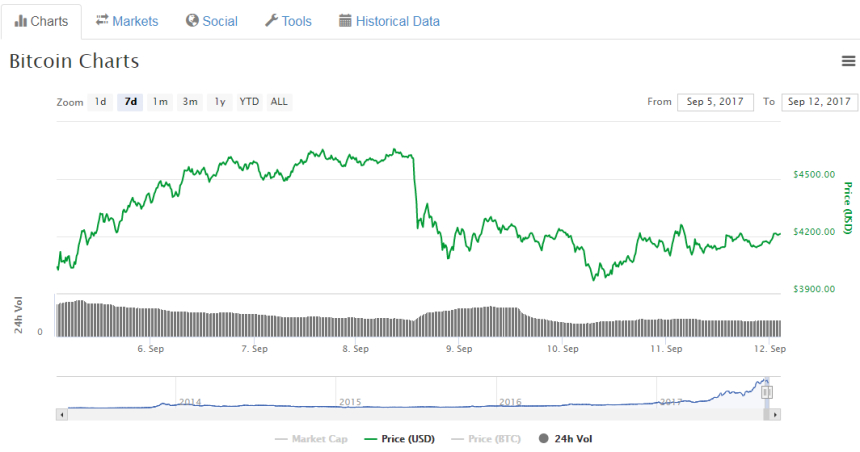The height and width of the screenshot is (452, 860).
Task: Open the Social tab
Action: tap(212, 21)
